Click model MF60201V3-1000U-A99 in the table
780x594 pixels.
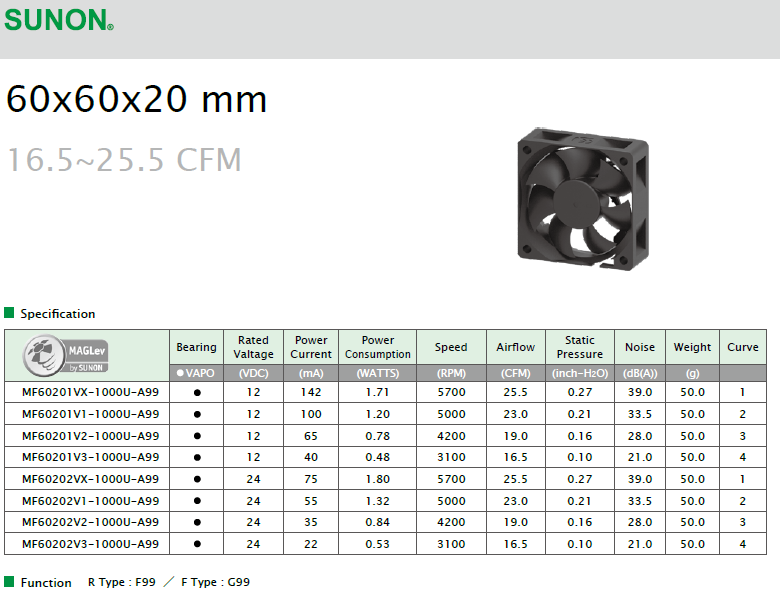pyautogui.click(x=90, y=457)
